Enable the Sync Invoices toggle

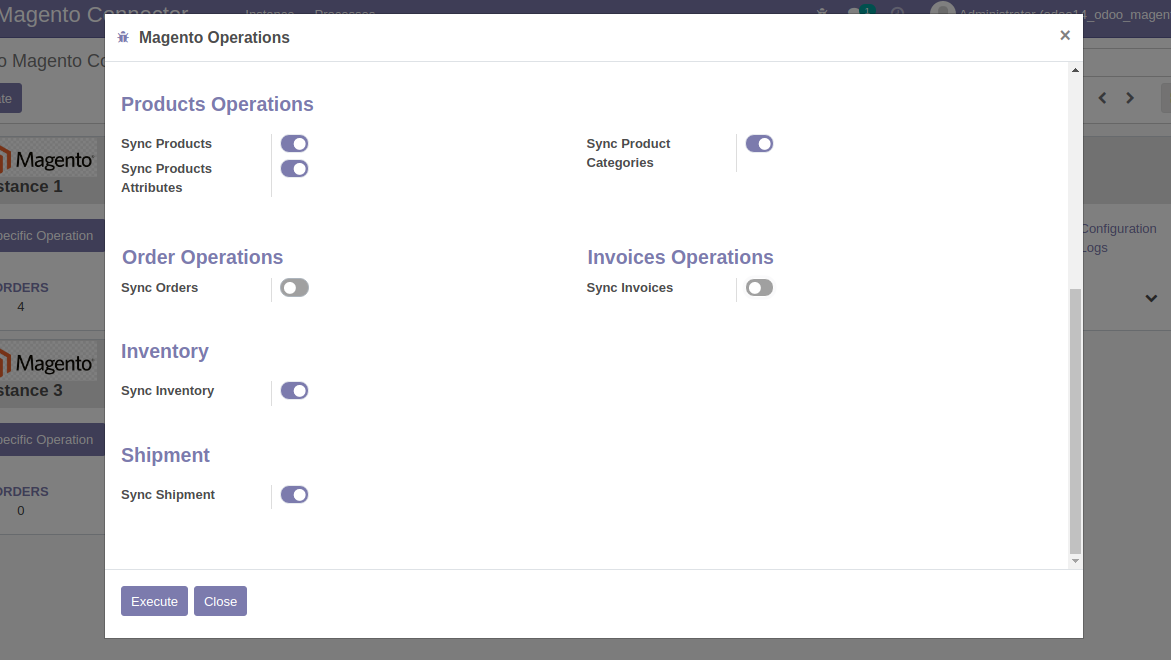(x=759, y=288)
